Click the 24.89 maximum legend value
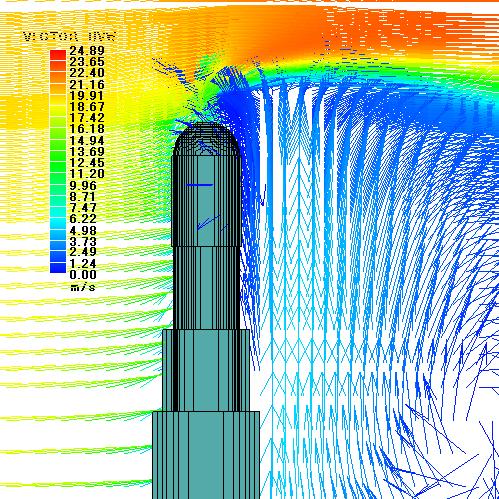Screen dimensions: 499x499 (x=87, y=51)
